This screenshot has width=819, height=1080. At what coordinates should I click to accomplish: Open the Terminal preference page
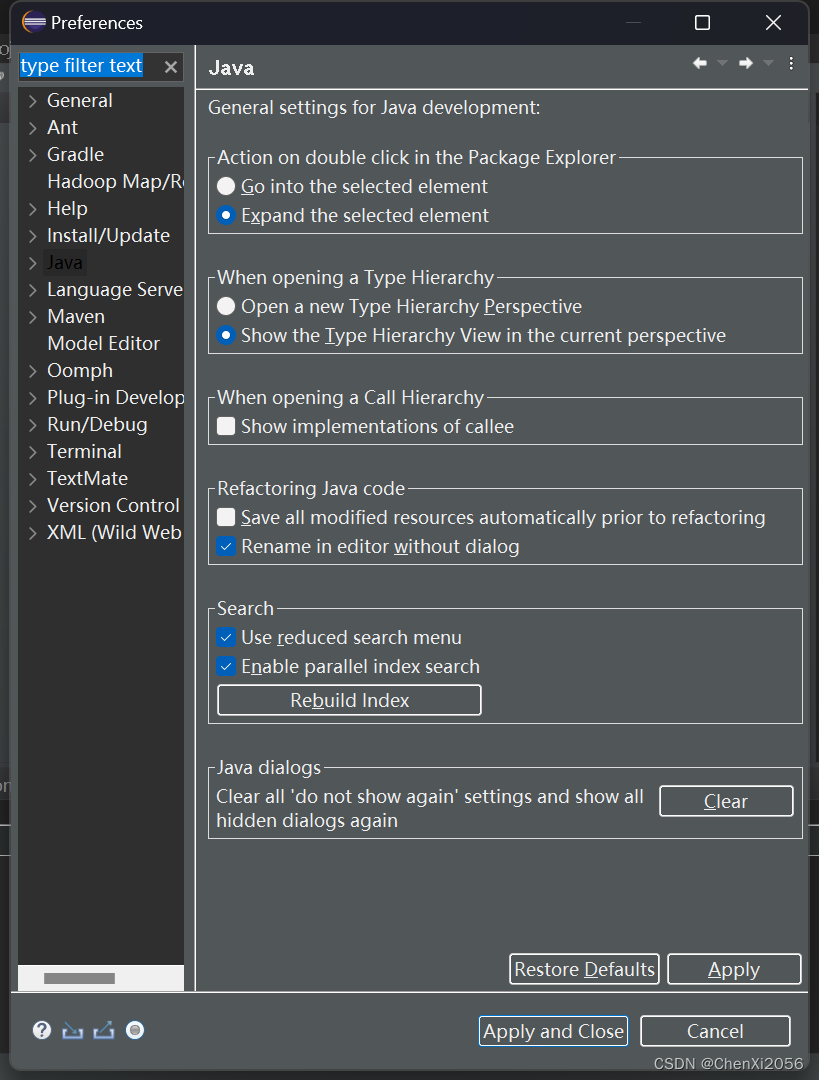coord(84,451)
